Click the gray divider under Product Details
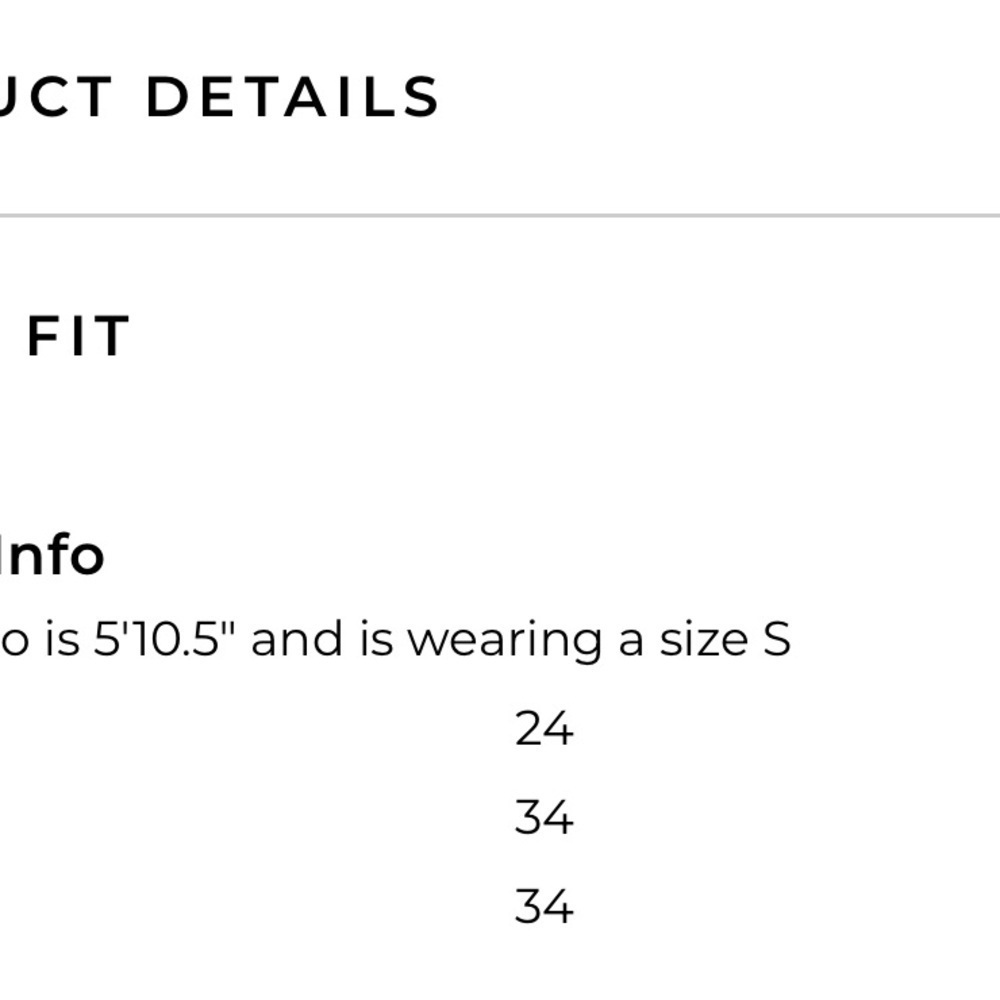Viewport: 1000px width, 1000px height. tap(500, 216)
